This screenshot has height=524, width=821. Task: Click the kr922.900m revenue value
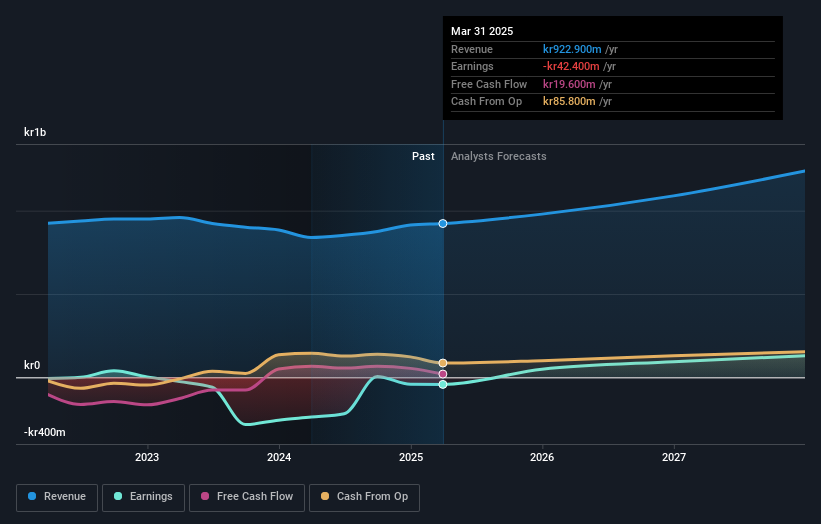572,49
